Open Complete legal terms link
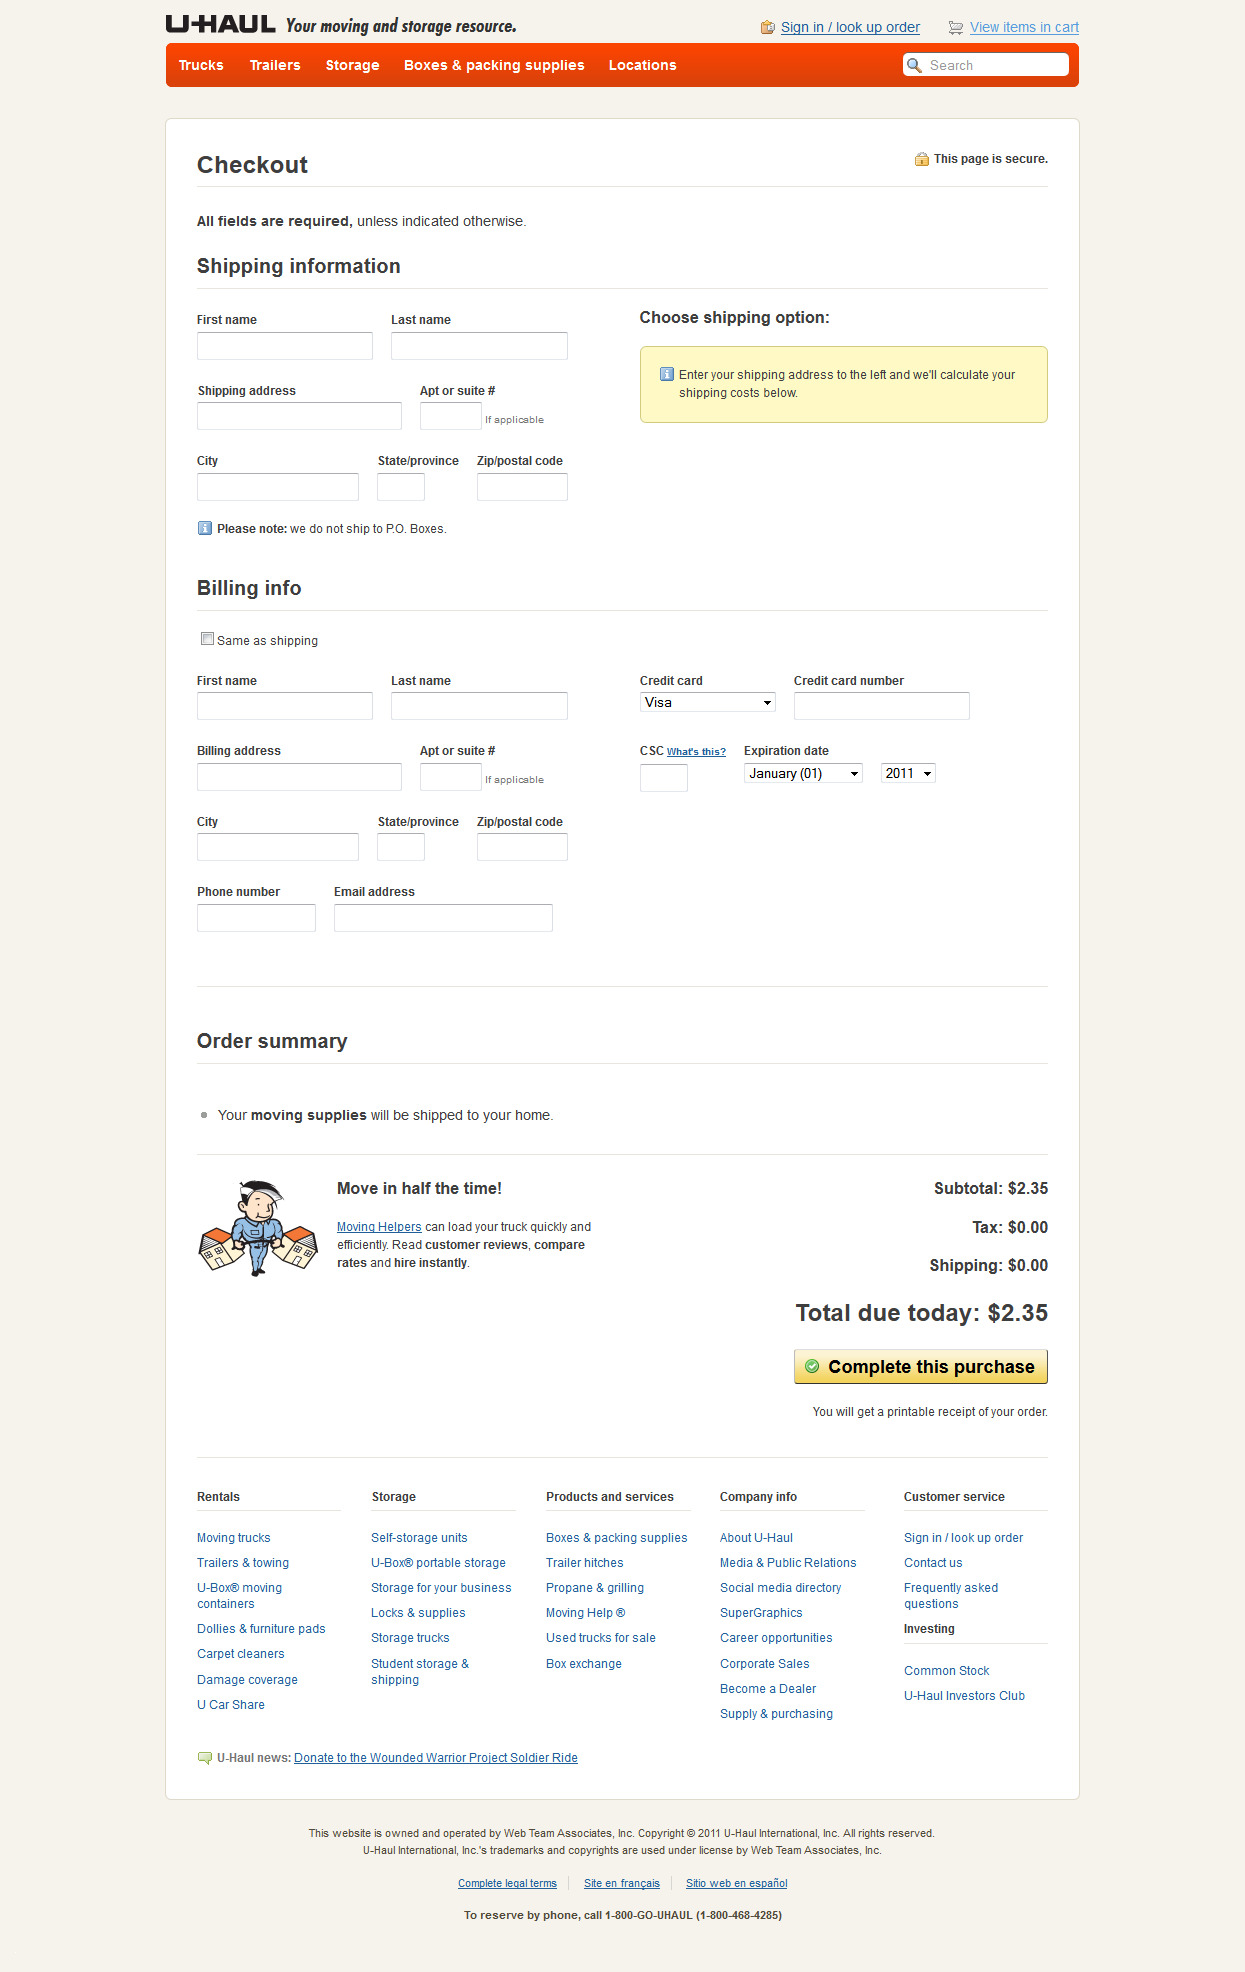1245x1972 pixels. (507, 1883)
